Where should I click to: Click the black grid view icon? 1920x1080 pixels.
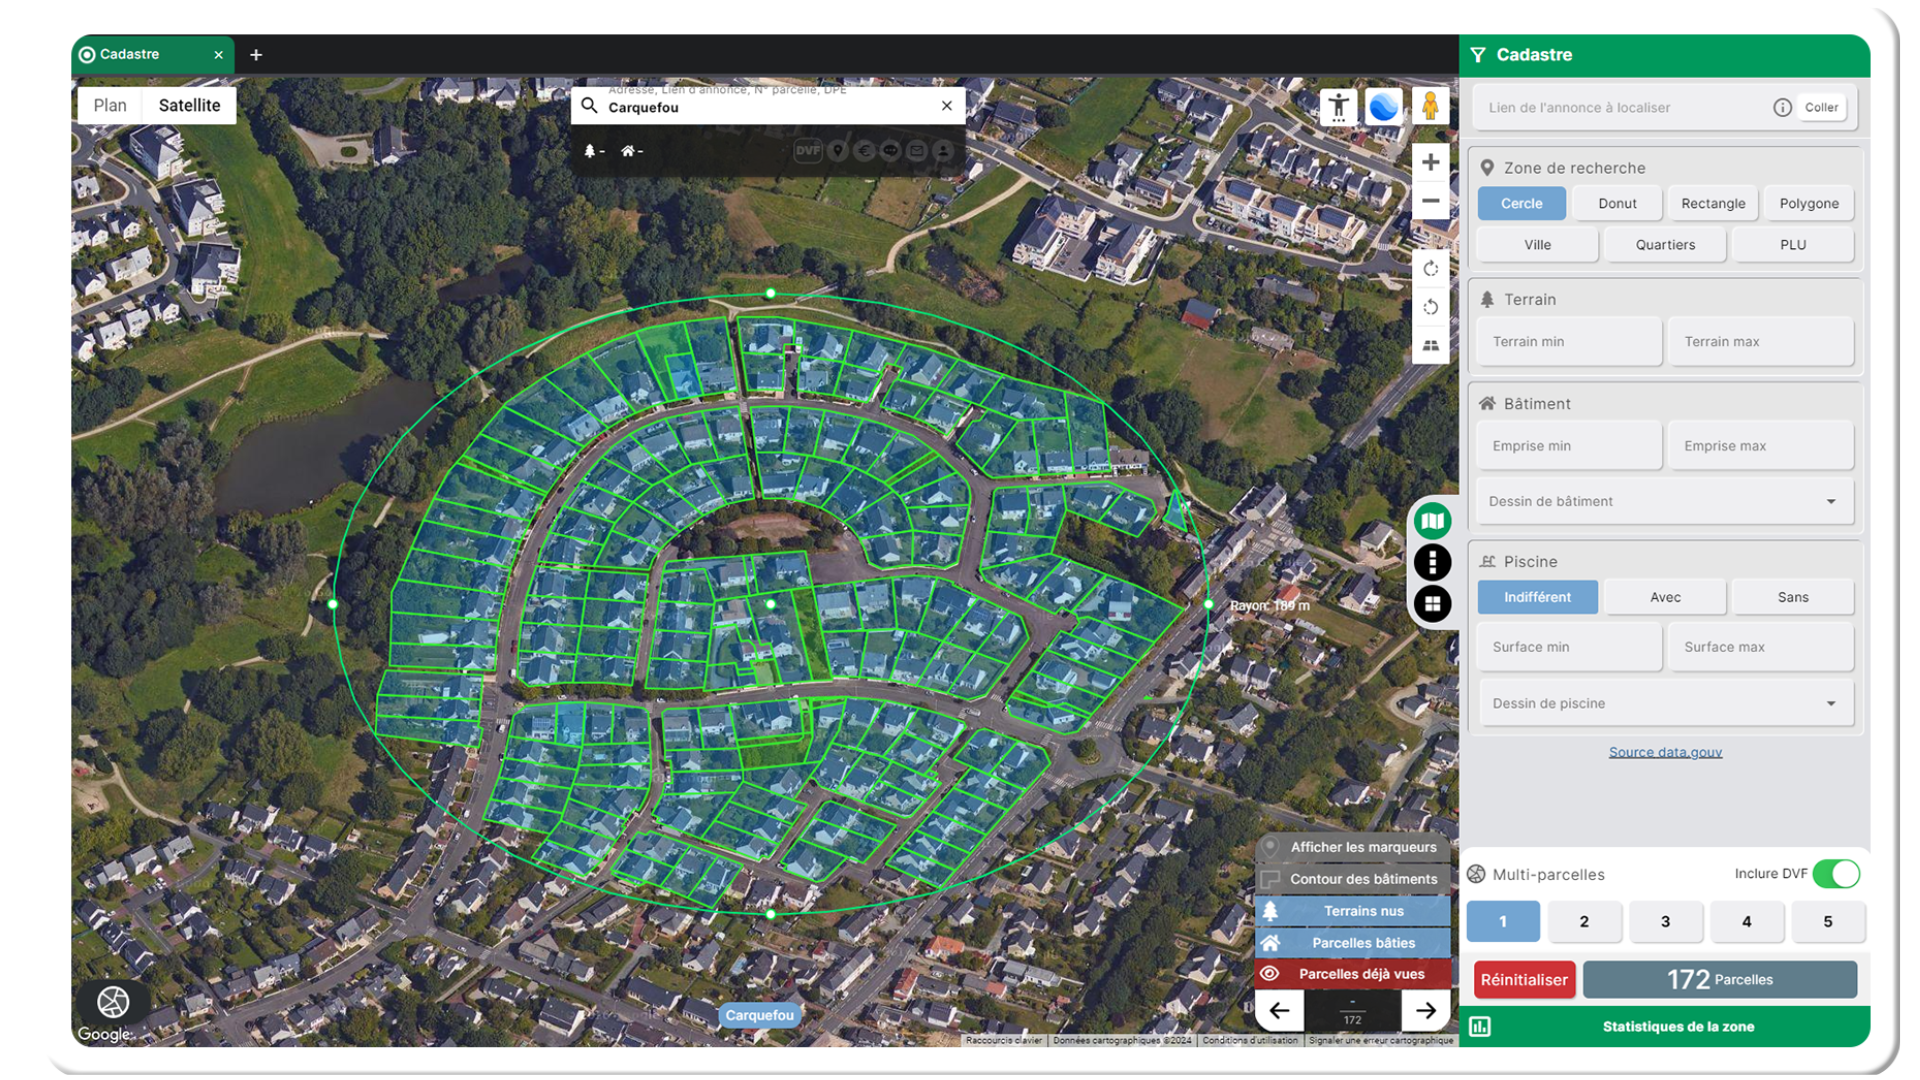(x=1433, y=604)
